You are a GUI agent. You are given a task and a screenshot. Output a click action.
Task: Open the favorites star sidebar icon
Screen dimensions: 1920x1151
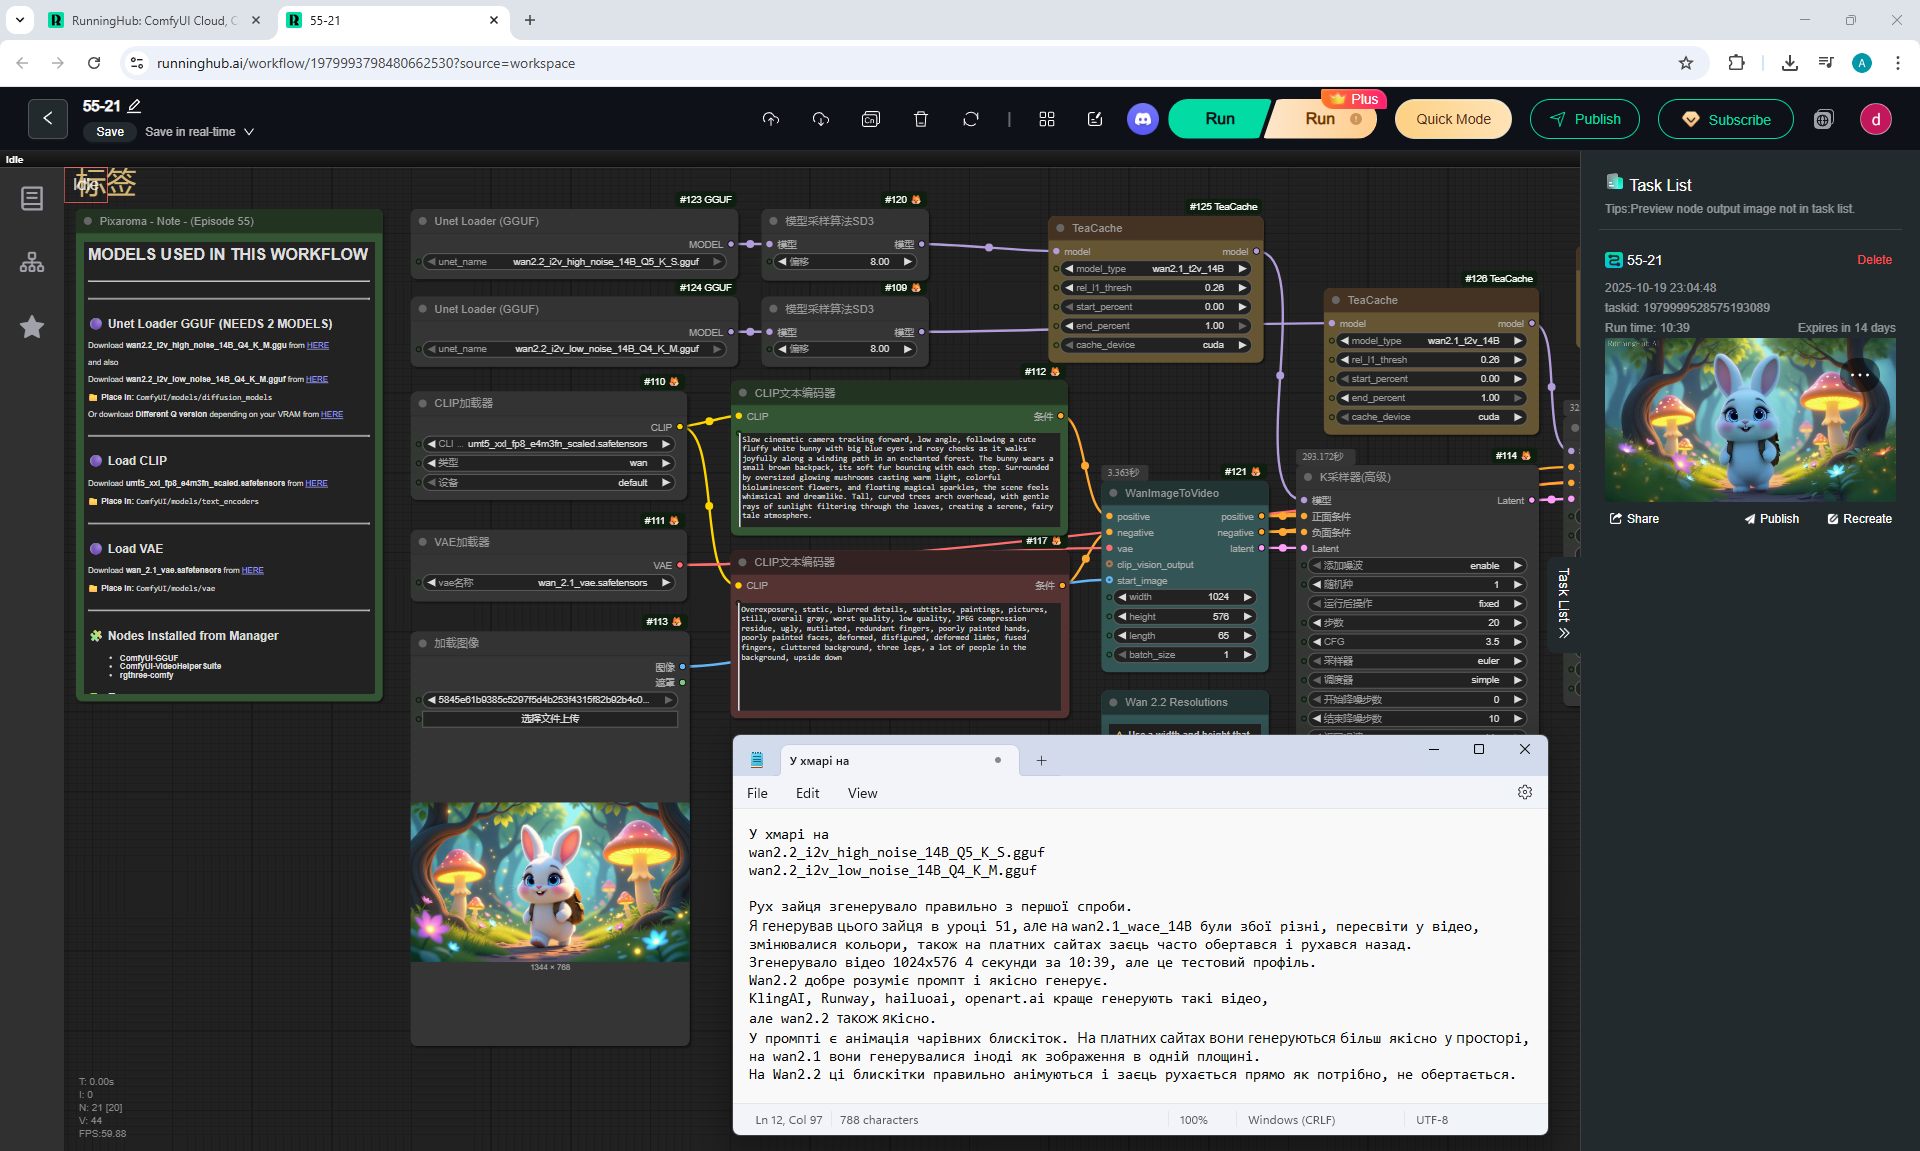tap(32, 327)
